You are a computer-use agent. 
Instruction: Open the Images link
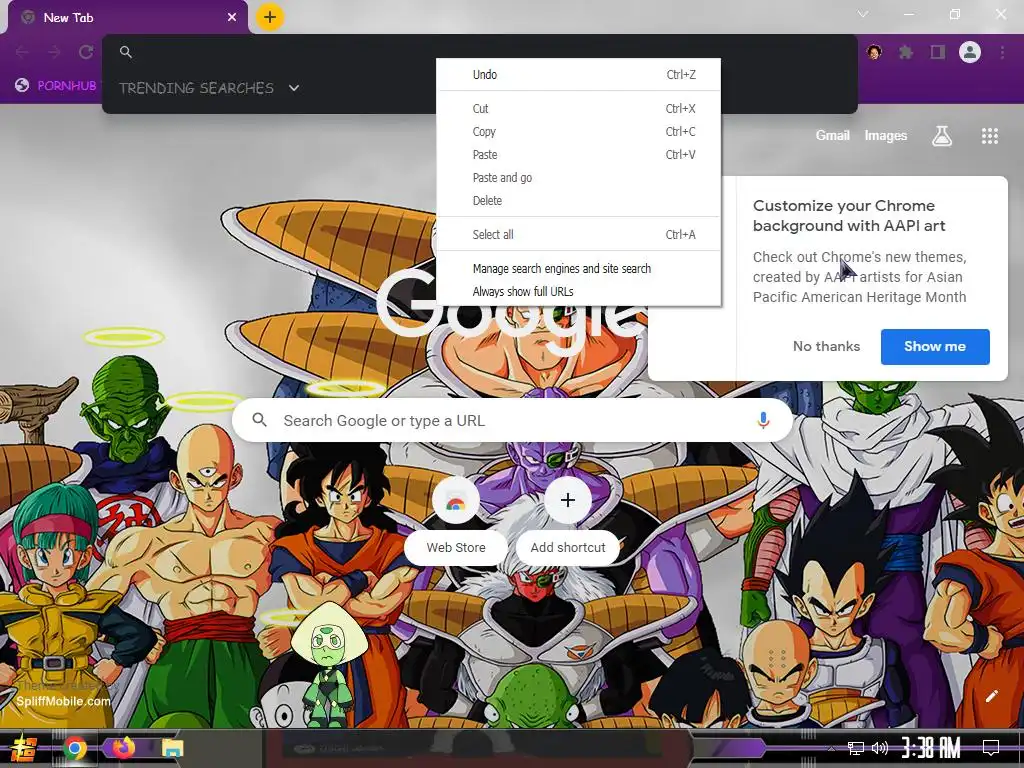pos(886,135)
